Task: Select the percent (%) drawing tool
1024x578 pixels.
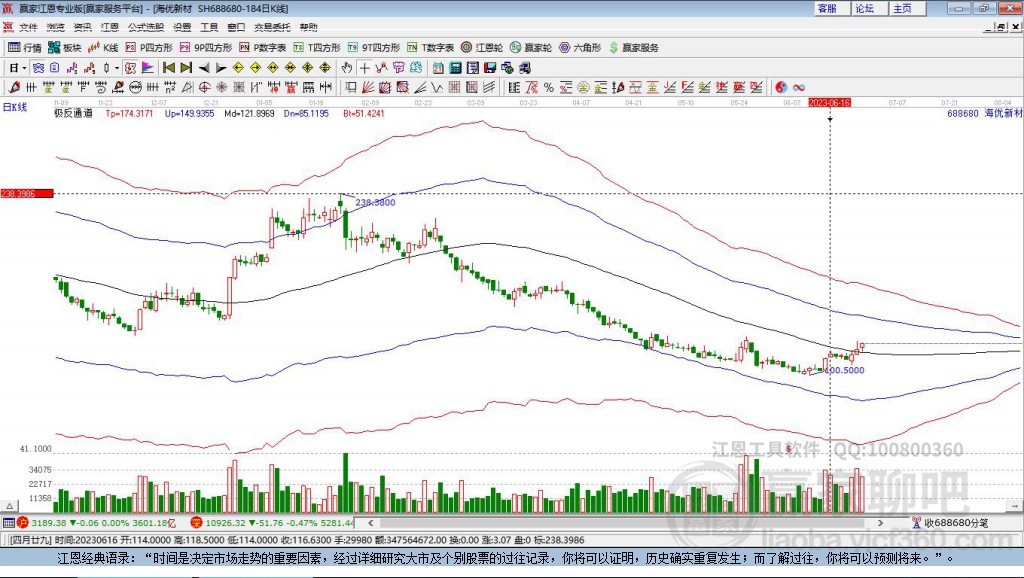Action: (549, 87)
